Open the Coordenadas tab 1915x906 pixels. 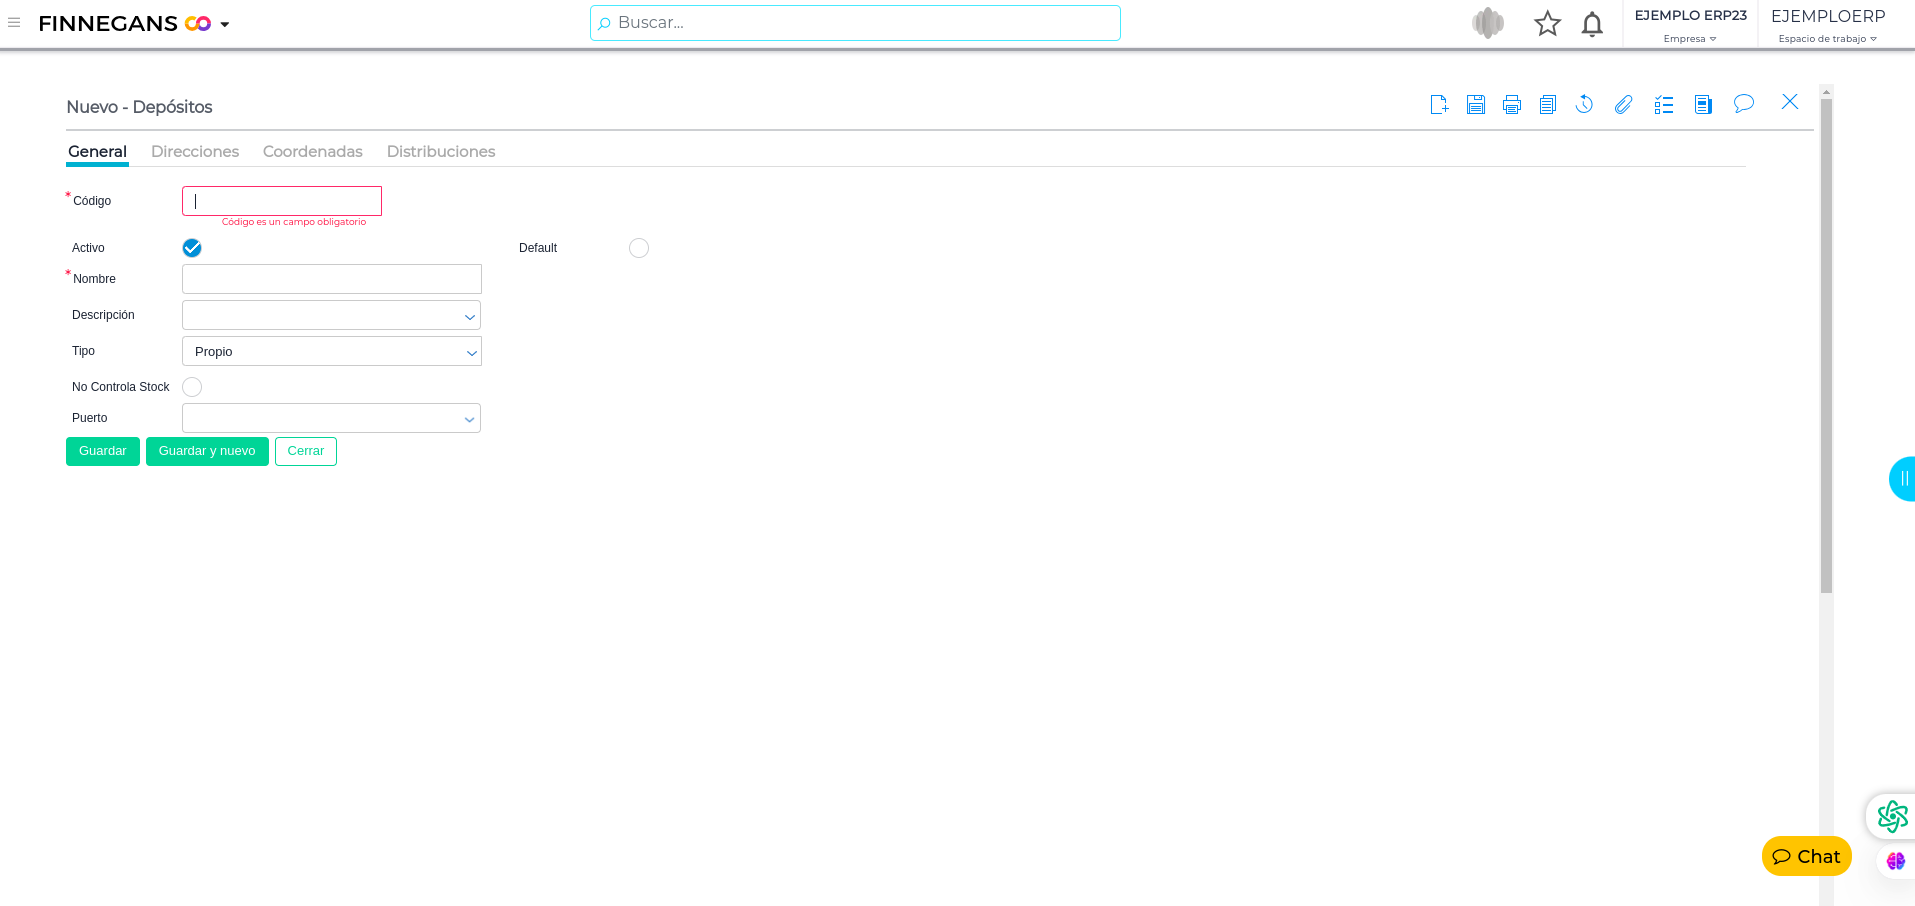313,152
